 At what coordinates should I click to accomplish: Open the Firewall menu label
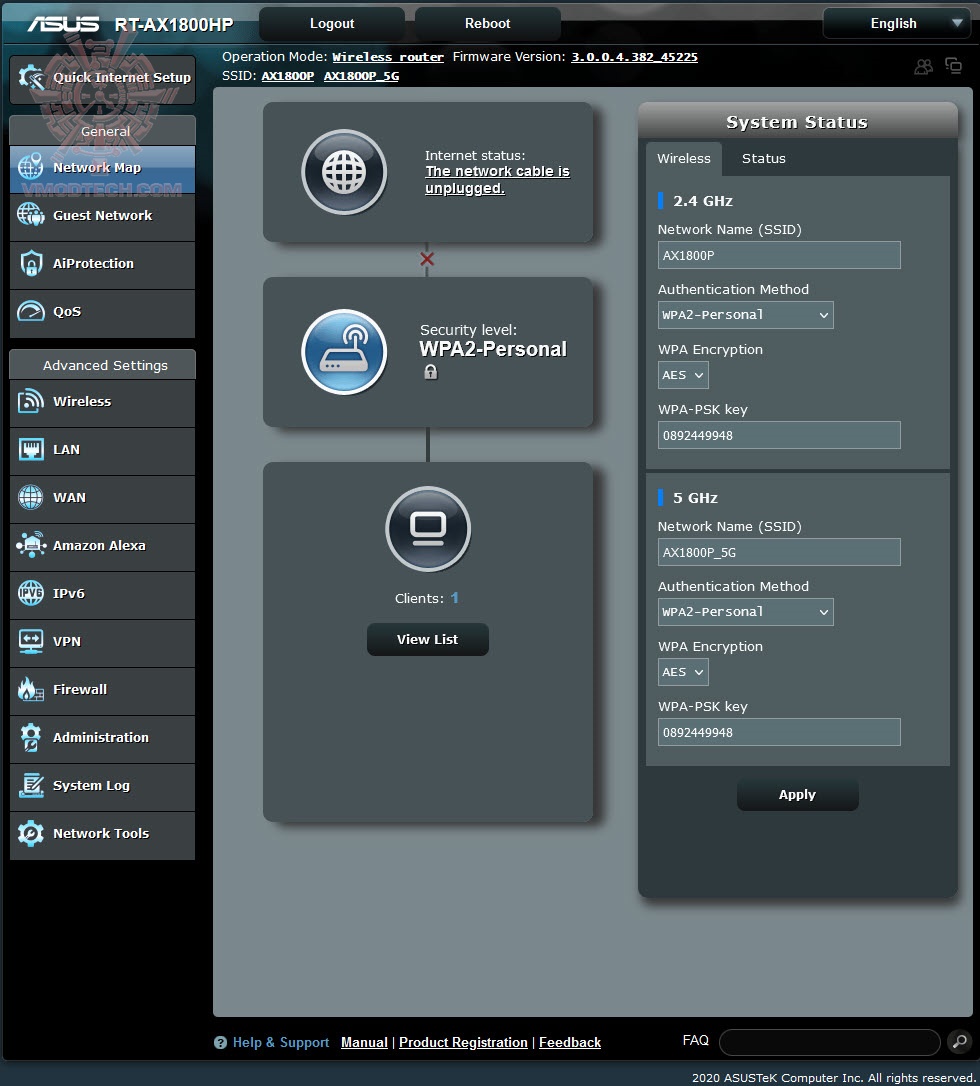[80, 690]
